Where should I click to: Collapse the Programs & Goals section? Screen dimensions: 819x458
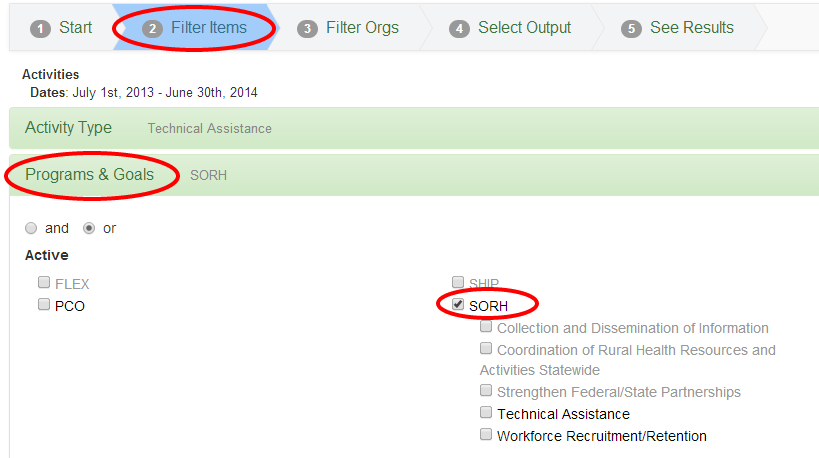(x=89, y=174)
